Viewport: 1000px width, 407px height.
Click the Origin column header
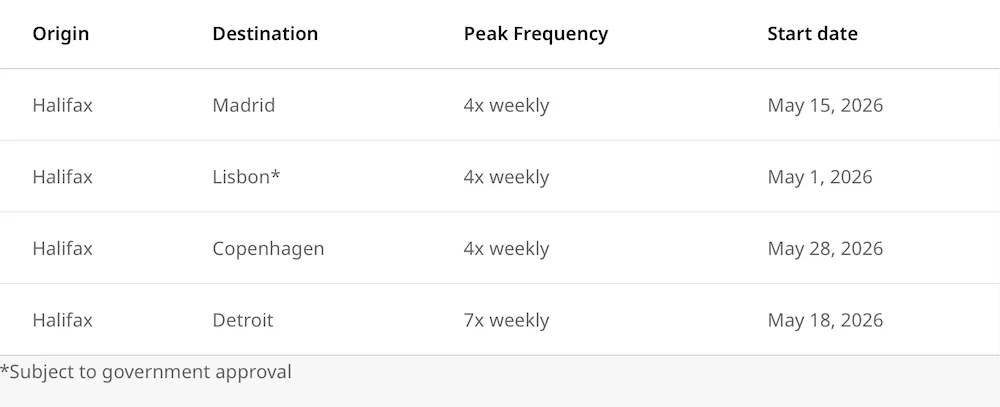tap(61, 34)
